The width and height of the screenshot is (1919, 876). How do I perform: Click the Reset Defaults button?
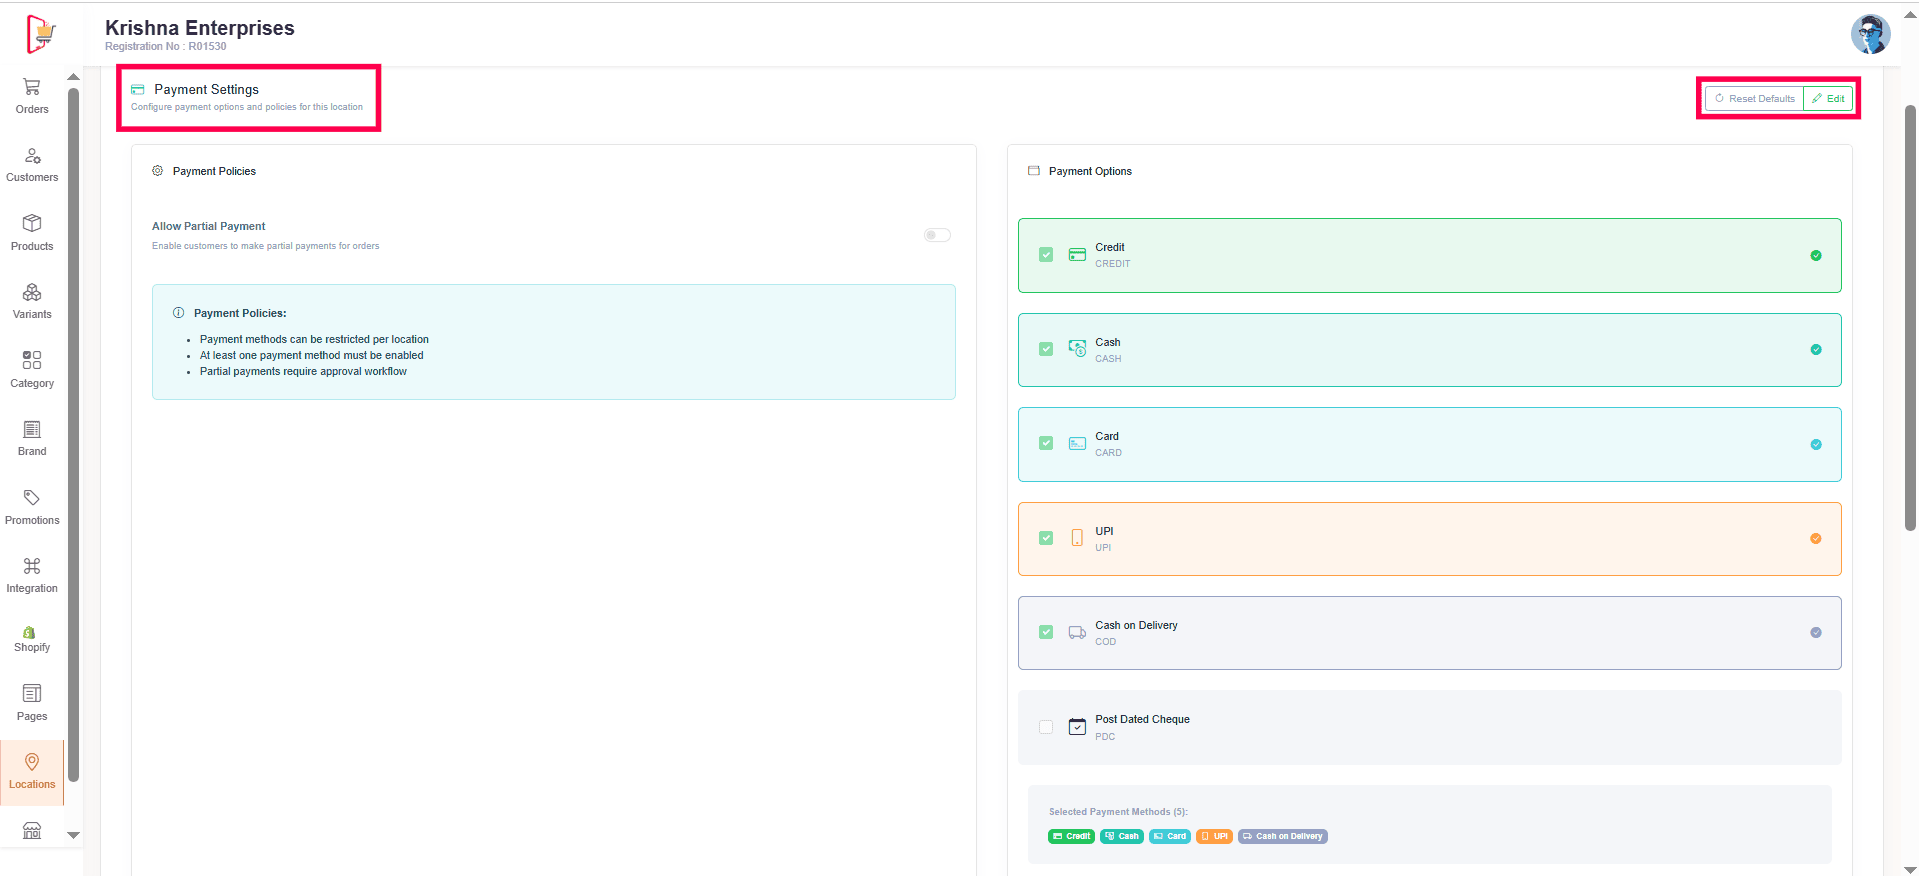tap(1754, 99)
